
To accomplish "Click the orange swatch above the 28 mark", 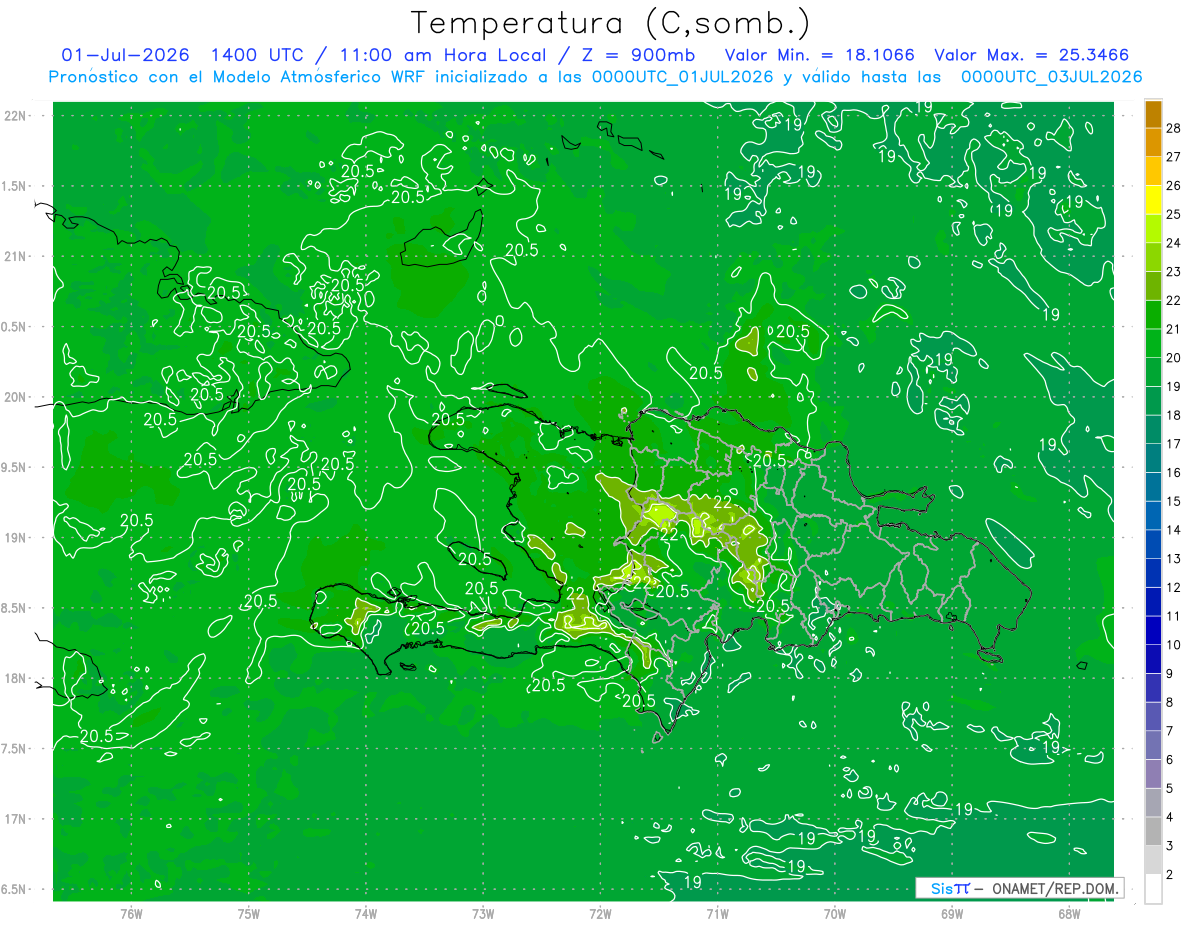I will coord(1153,114).
